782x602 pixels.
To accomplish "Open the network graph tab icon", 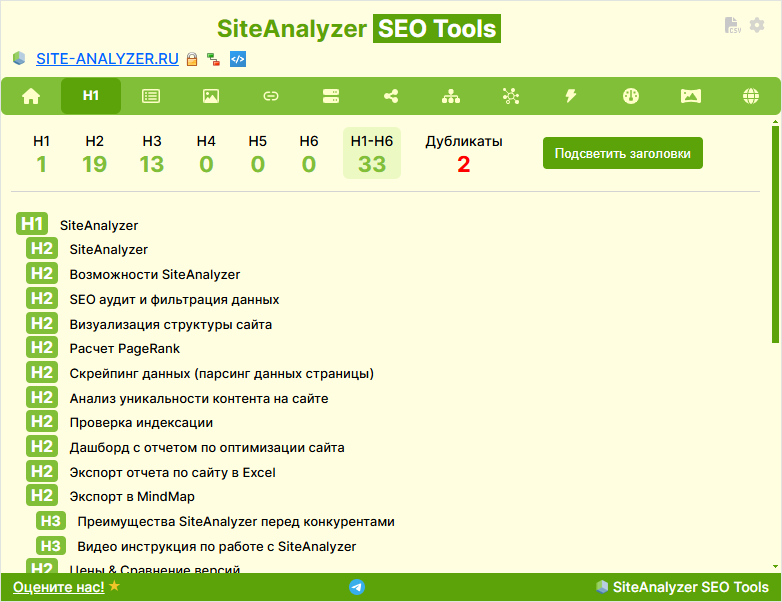I will 511,96.
